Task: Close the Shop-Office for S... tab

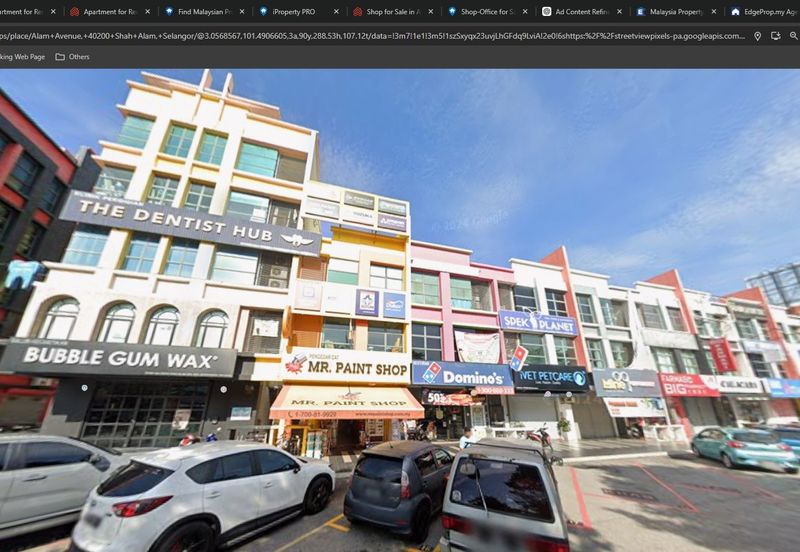Action: (525, 12)
